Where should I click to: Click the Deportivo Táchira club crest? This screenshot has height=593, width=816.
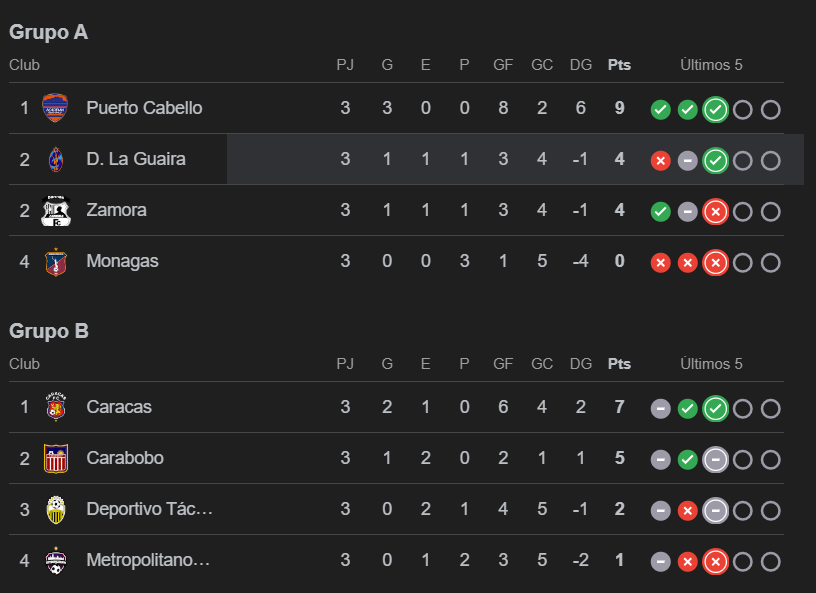pyautogui.click(x=55, y=509)
